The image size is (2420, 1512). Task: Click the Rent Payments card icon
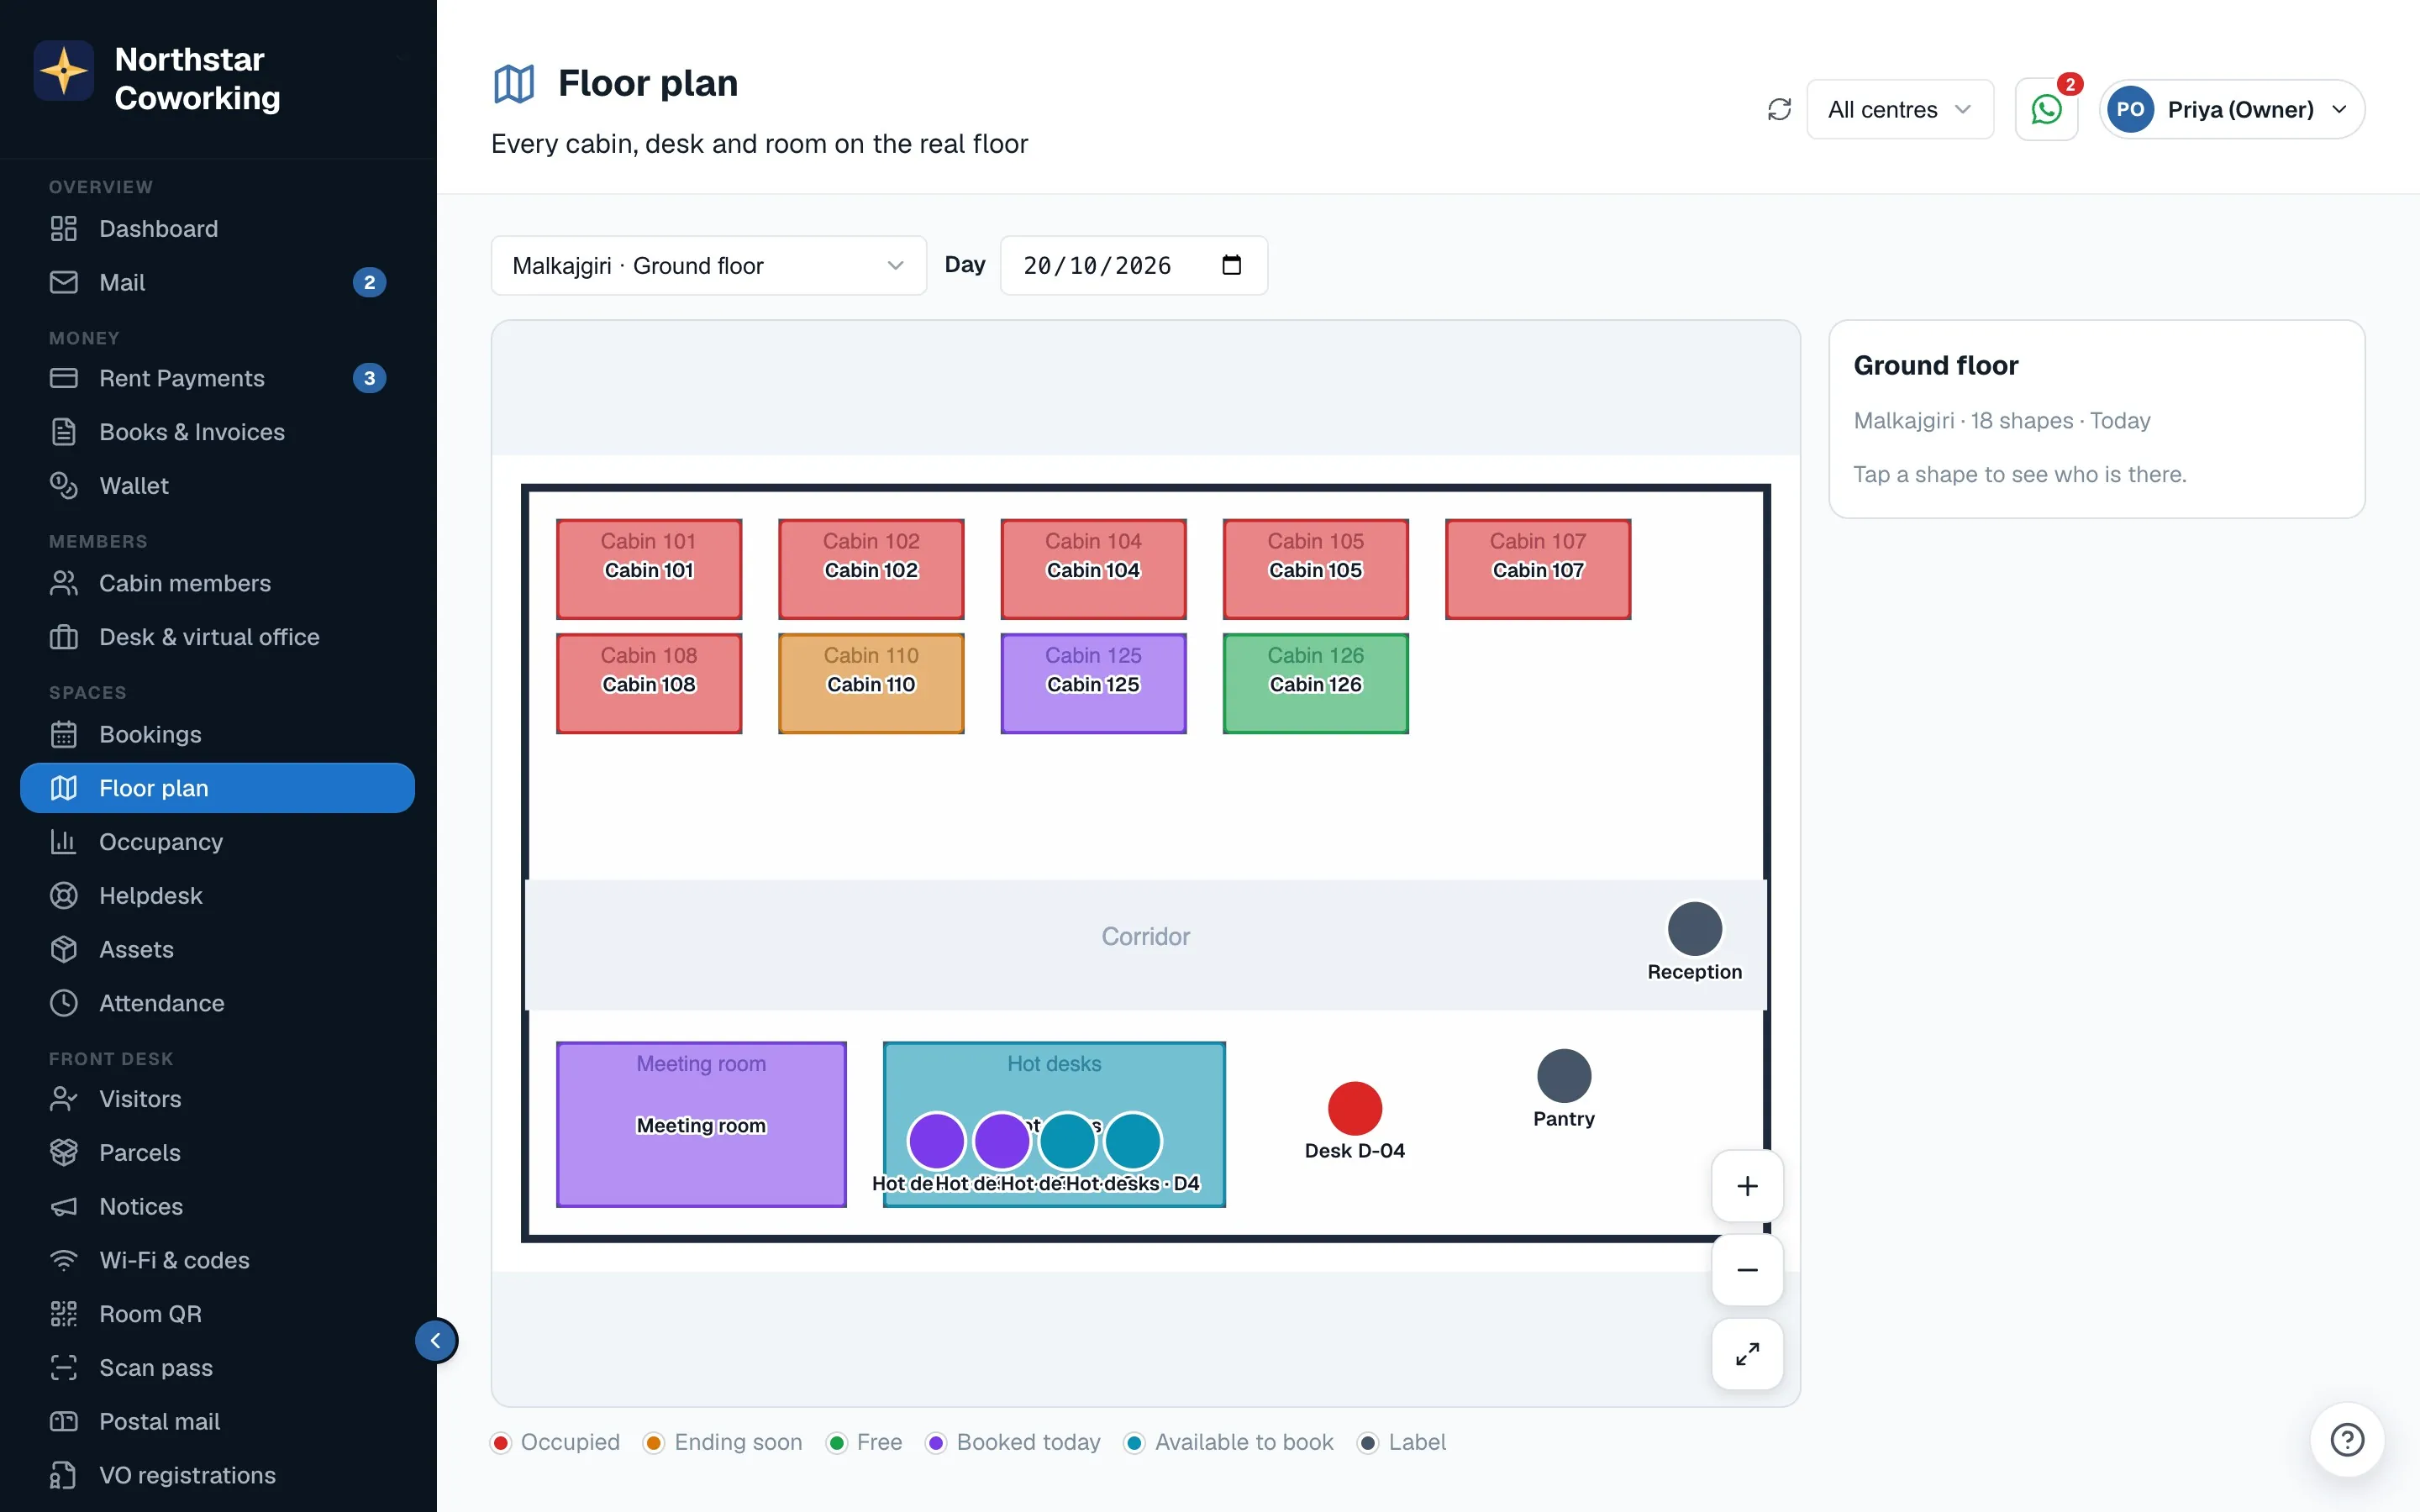click(x=64, y=378)
